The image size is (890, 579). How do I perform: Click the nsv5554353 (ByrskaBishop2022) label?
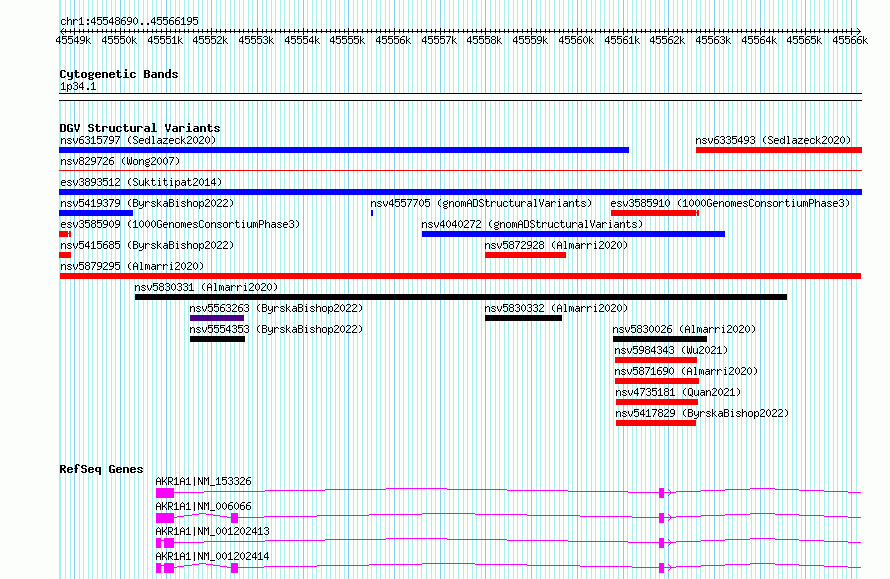(276, 329)
